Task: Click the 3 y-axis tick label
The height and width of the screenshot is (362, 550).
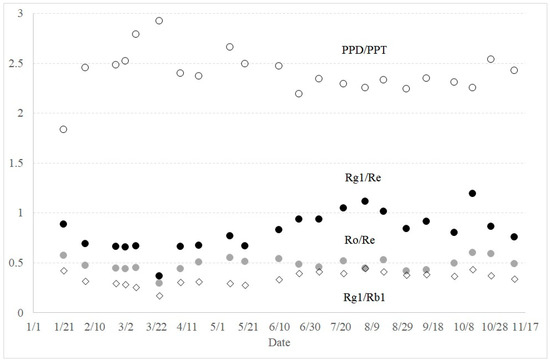Action: tap(20, 13)
